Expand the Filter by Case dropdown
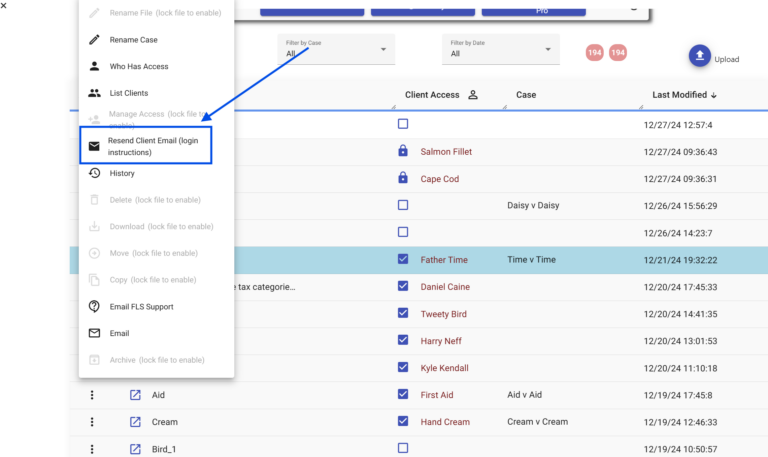 (x=382, y=49)
